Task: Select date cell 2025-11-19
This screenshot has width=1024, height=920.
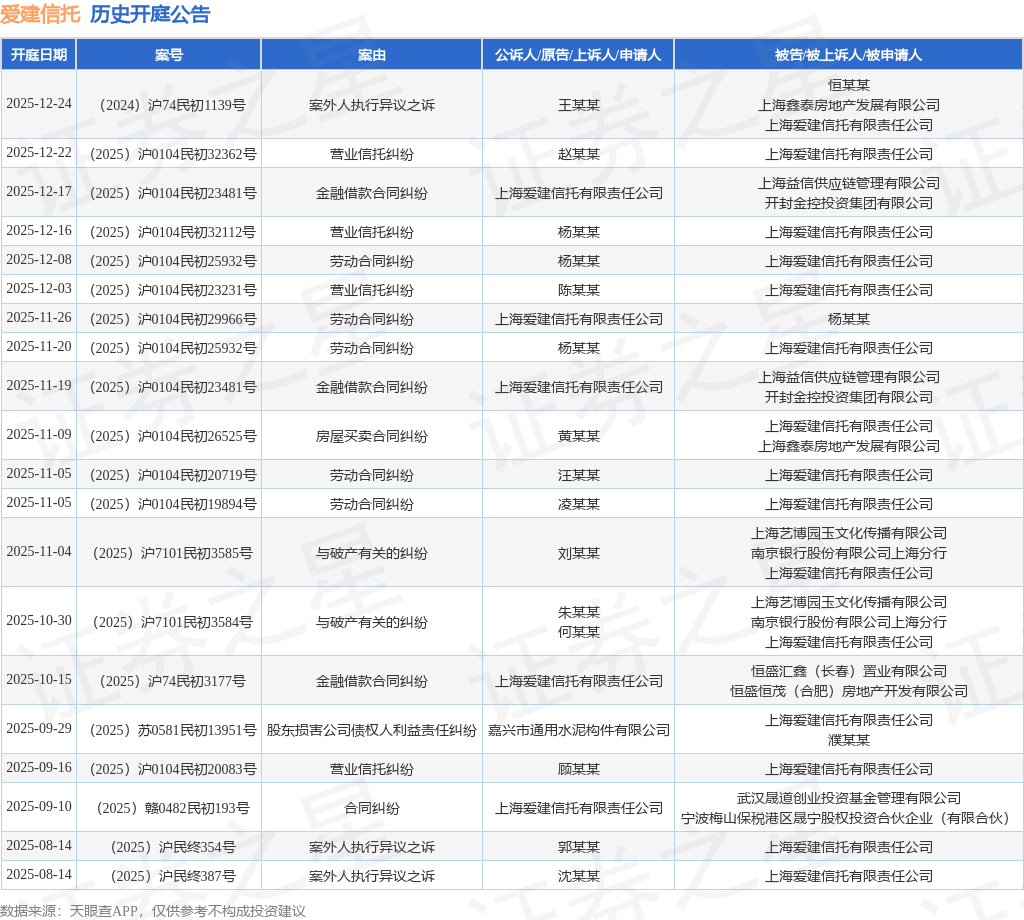Action: tap(39, 386)
